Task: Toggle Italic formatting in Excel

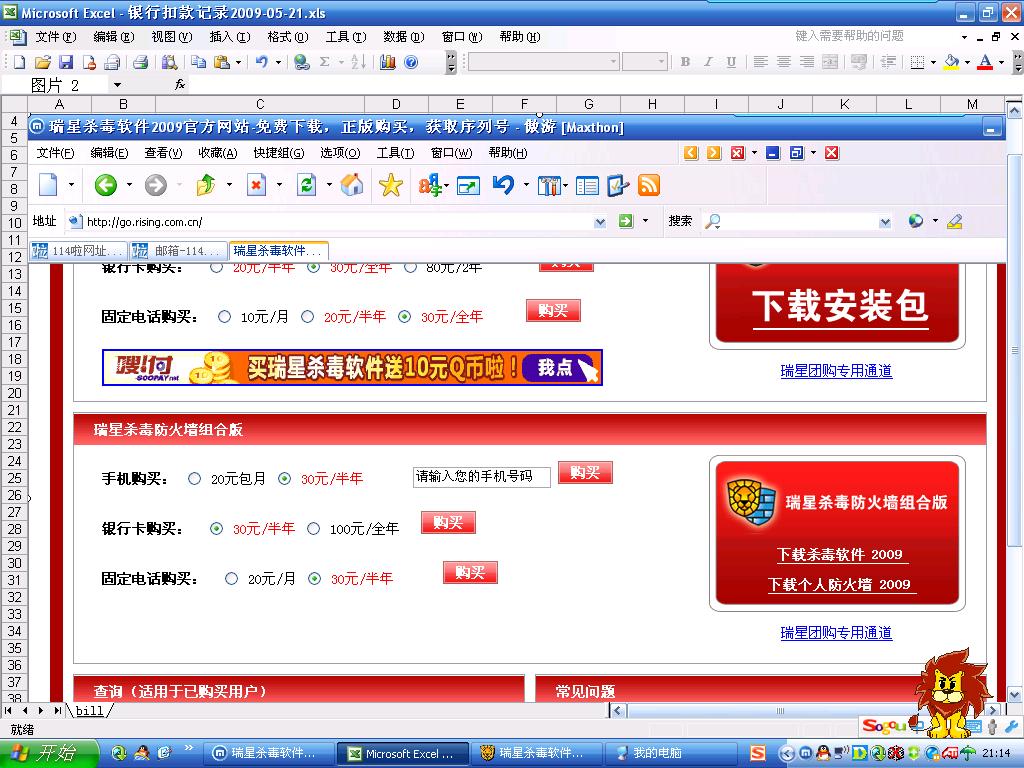Action: [x=708, y=62]
